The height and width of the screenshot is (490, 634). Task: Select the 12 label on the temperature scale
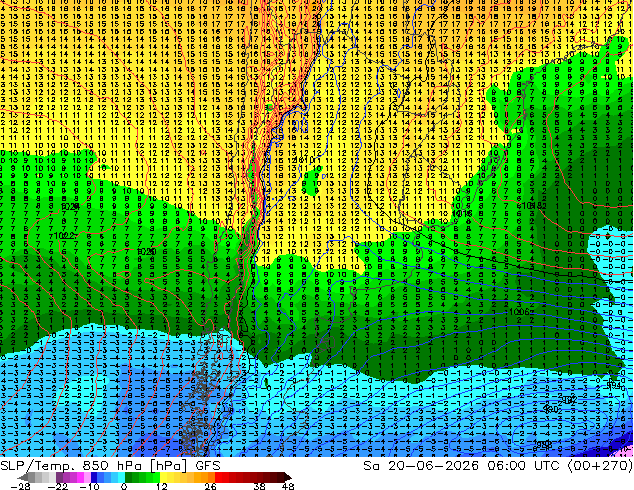(x=161, y=486)
